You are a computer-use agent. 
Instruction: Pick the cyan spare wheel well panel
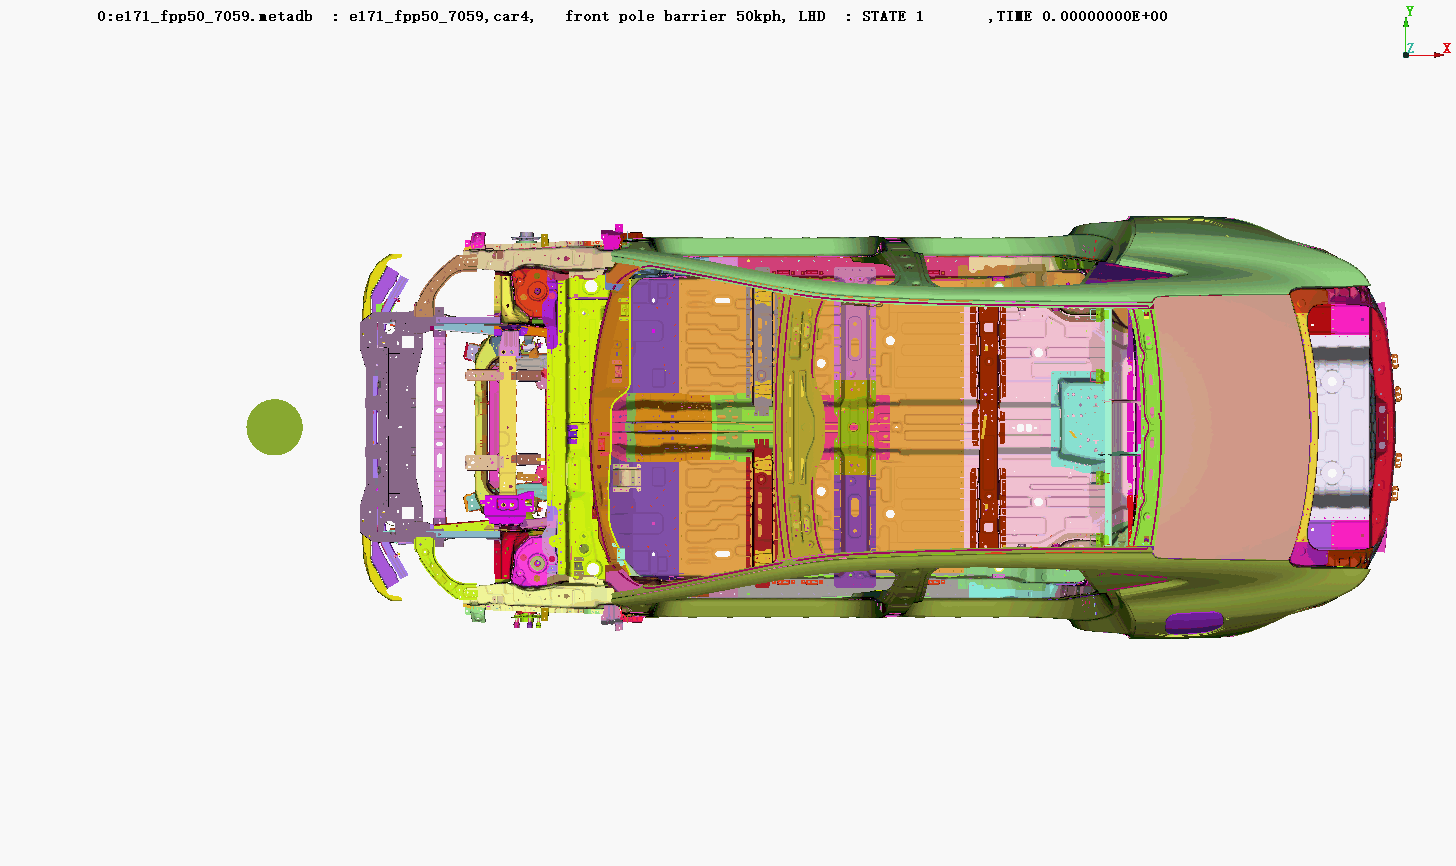[1080, 420]
